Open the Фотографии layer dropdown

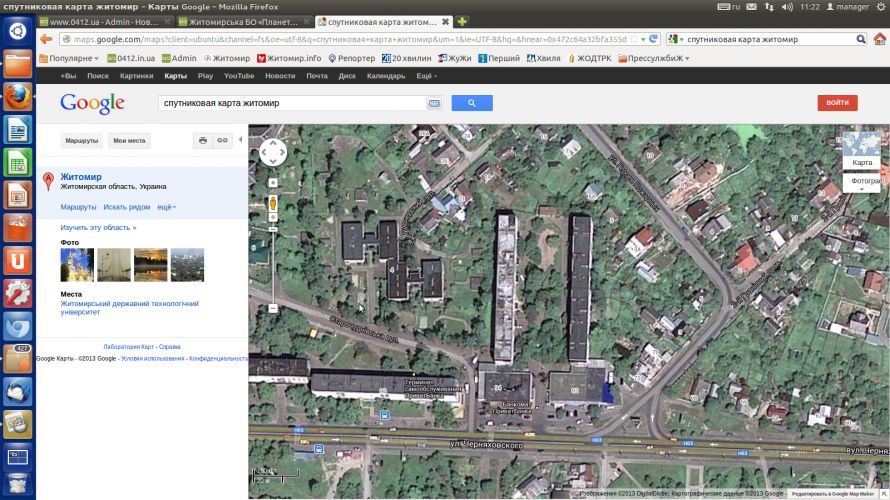tap(862, 183)
